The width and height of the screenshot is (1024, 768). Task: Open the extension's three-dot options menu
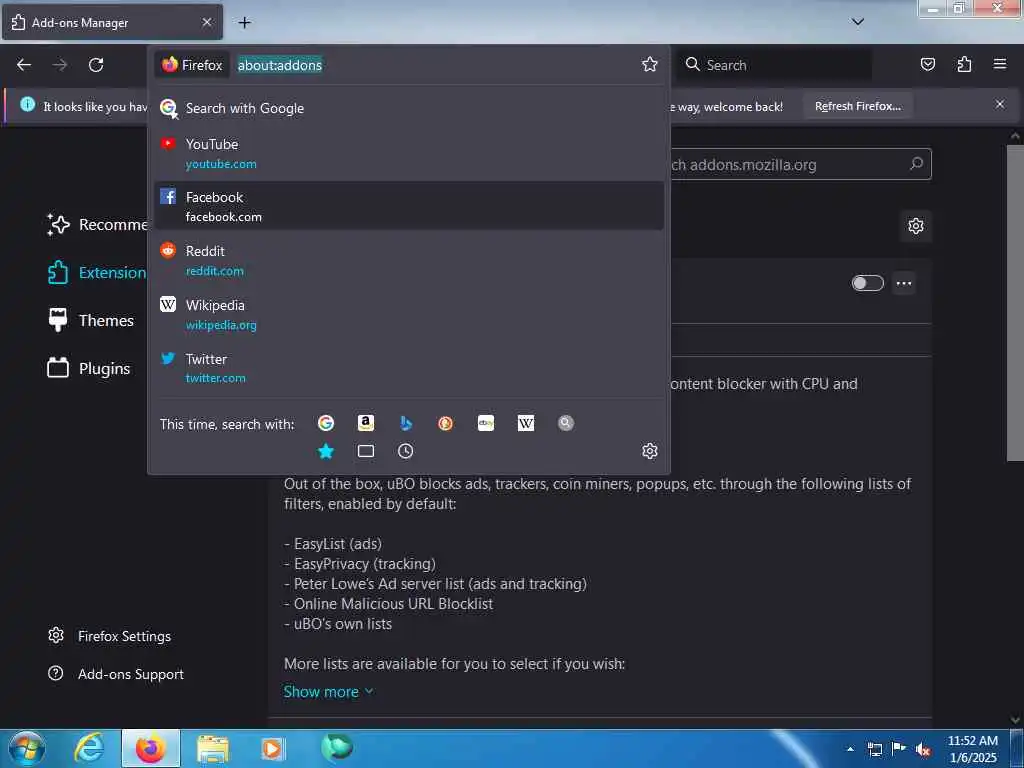[x=904, y=283]
